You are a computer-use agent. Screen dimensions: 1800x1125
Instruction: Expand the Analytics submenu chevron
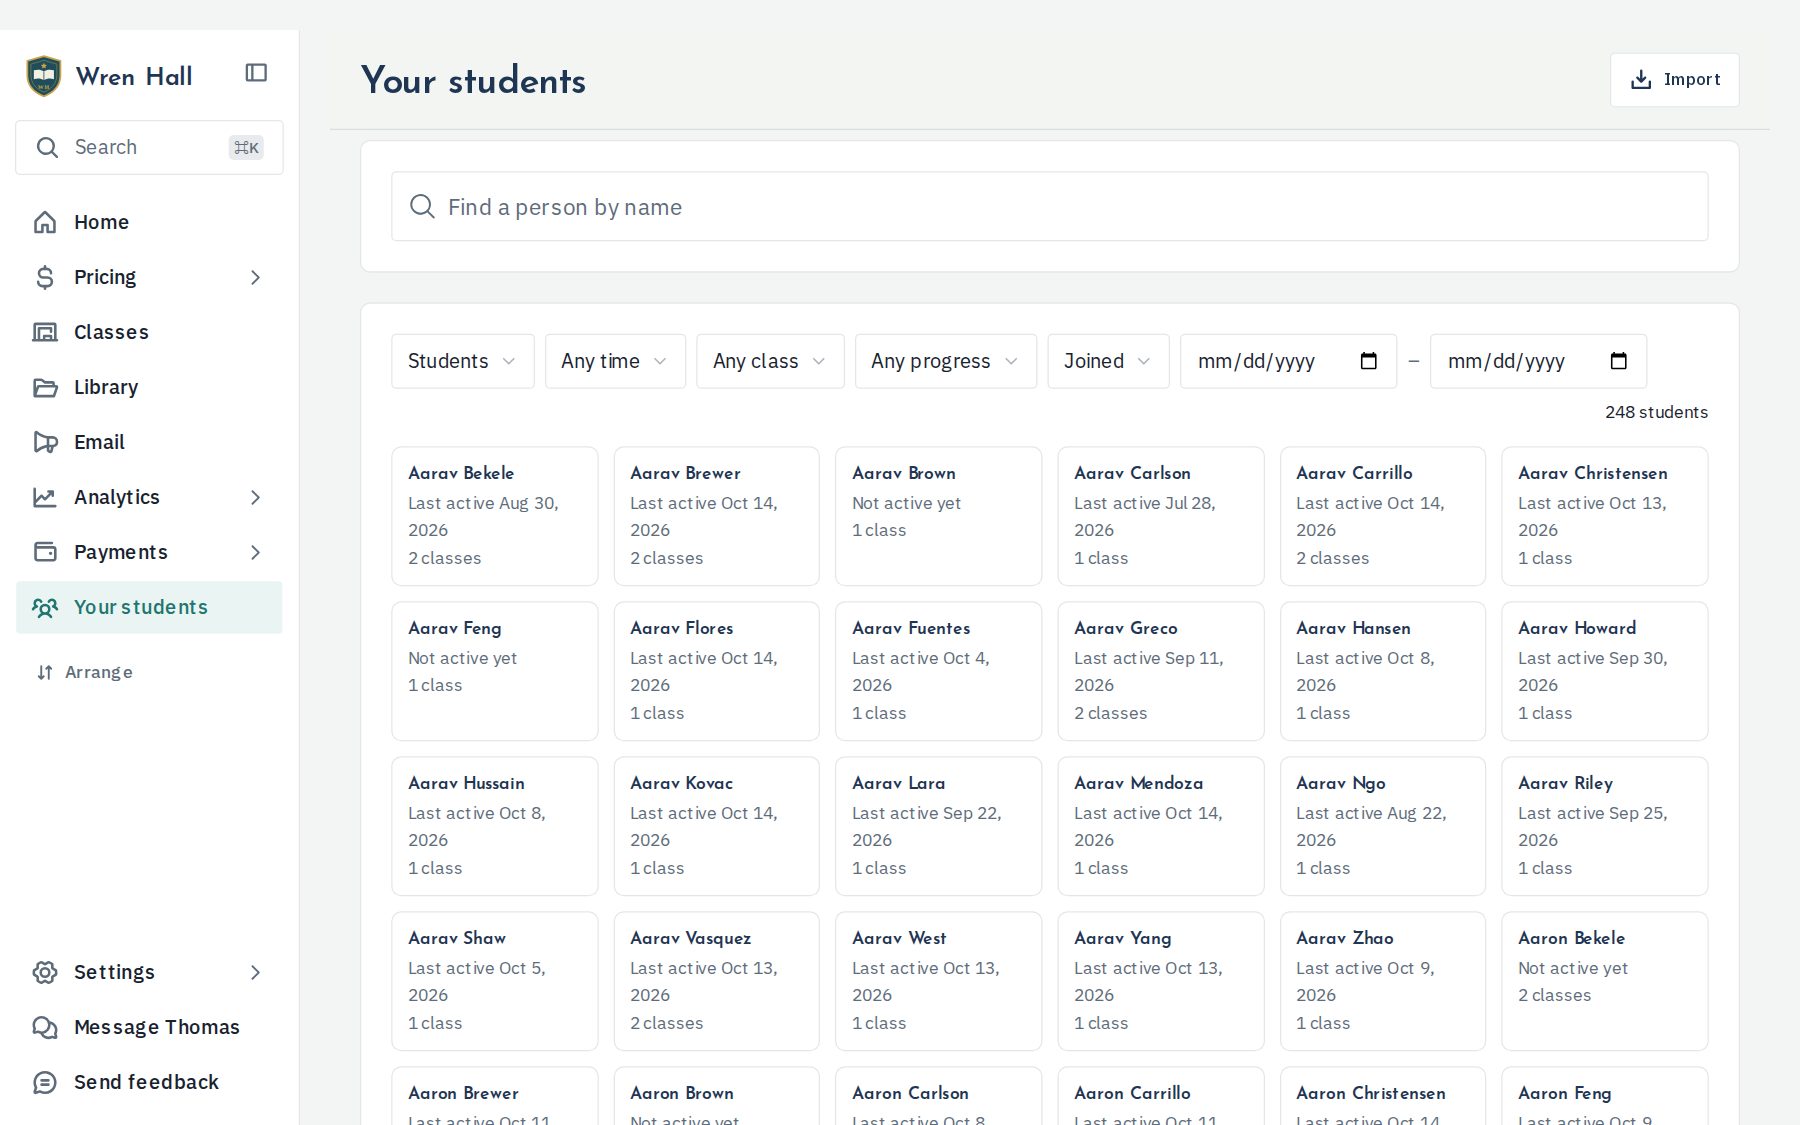click(256, 497)
